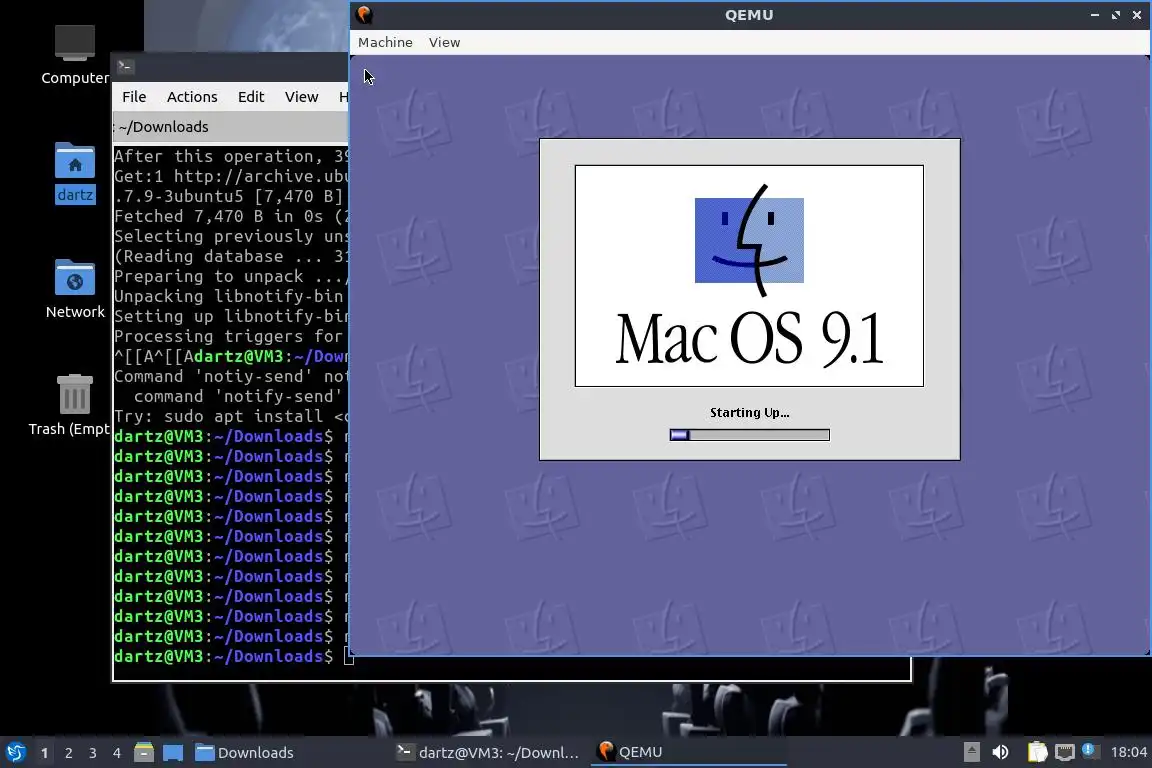Click the update notification tray icon
This screenshot has width=1152, height=768.
[1090, 751]
